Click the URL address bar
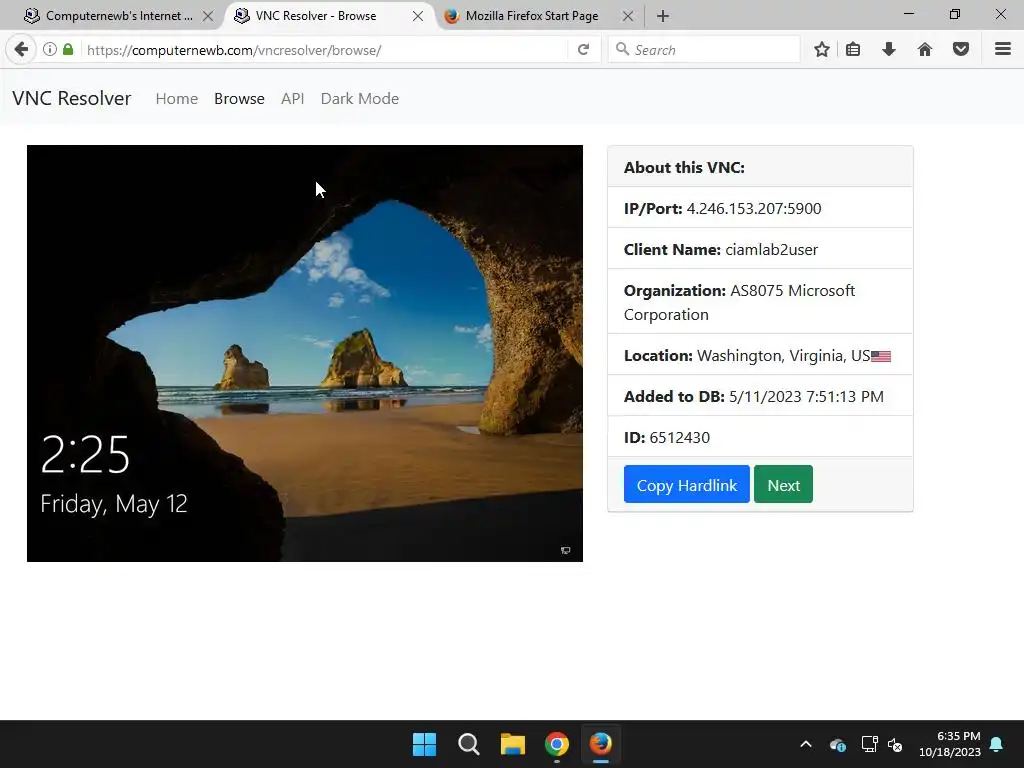The width and height of the screenshot is (1024, 768). pyautogui.click(x=323, y=50)
